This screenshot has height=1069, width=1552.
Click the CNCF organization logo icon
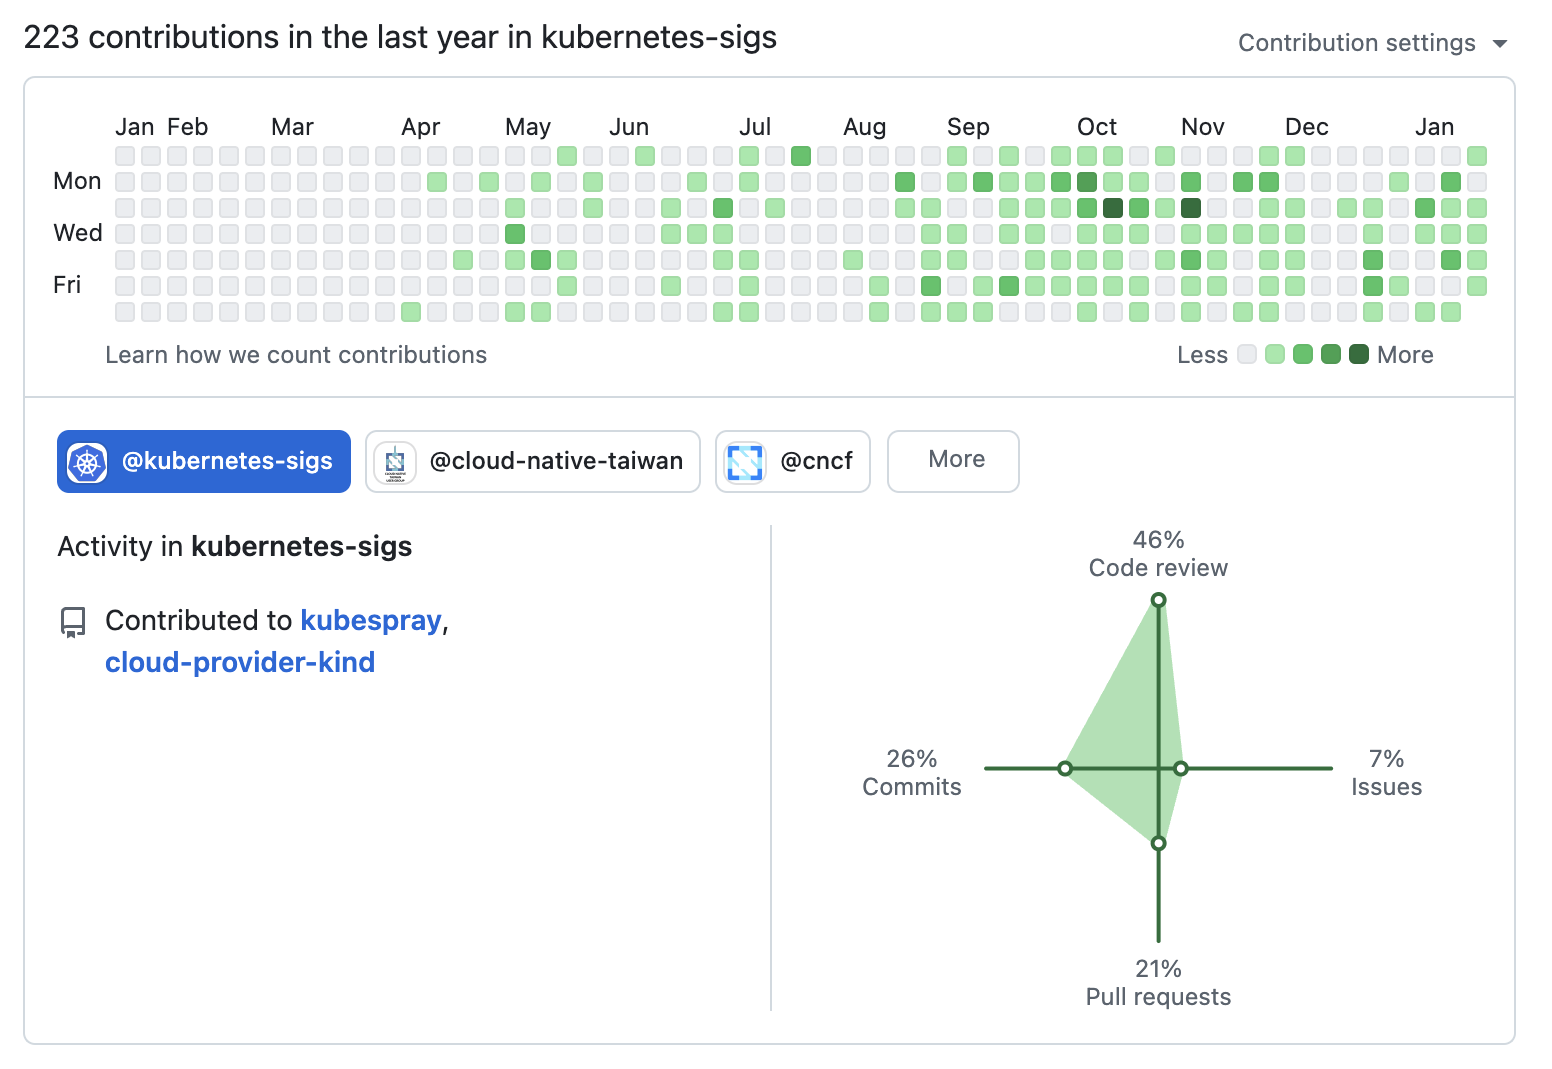click(x=744, y=461)
